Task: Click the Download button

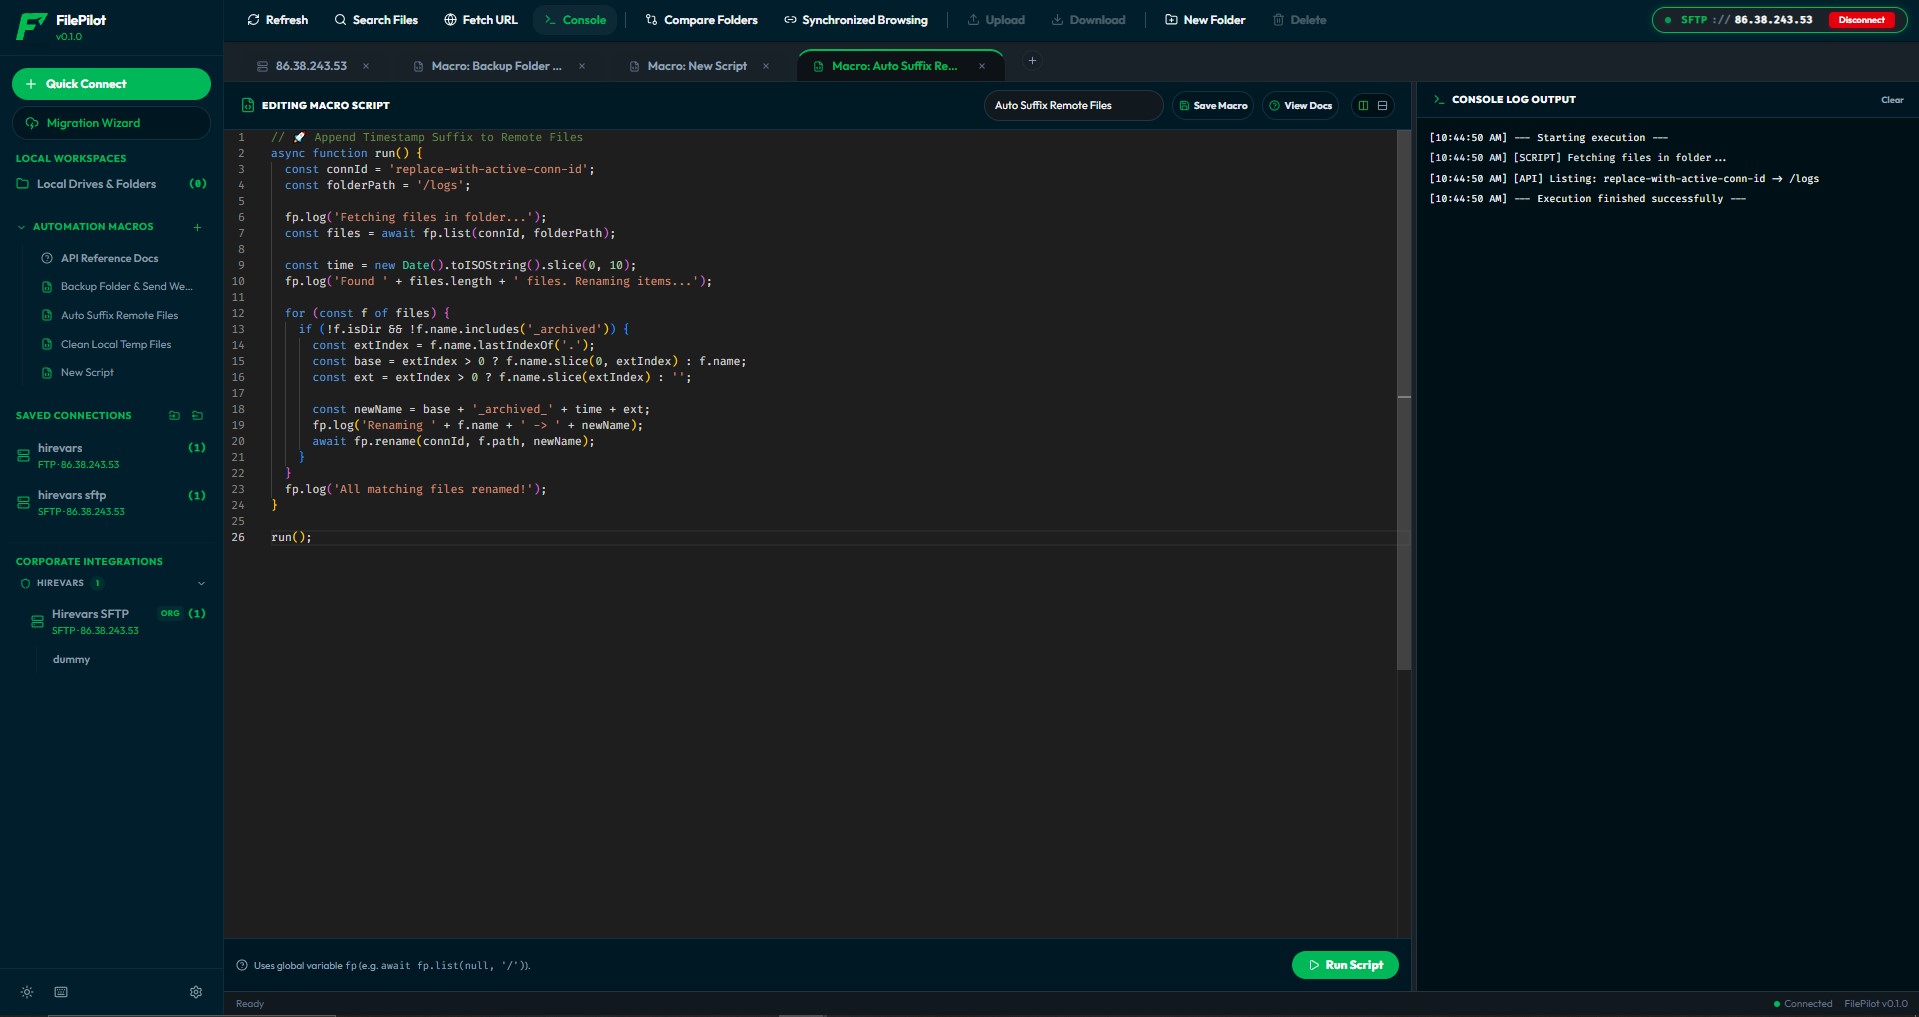Action: 1088,20
